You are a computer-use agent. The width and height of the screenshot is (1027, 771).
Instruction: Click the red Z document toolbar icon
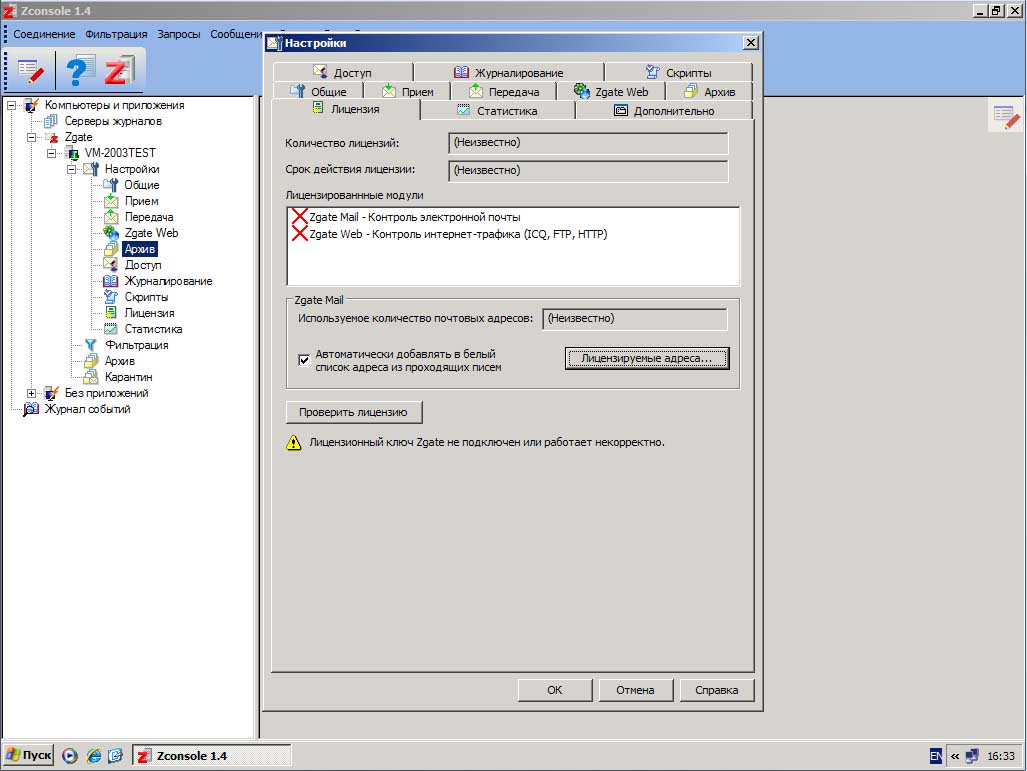(119, 70)
